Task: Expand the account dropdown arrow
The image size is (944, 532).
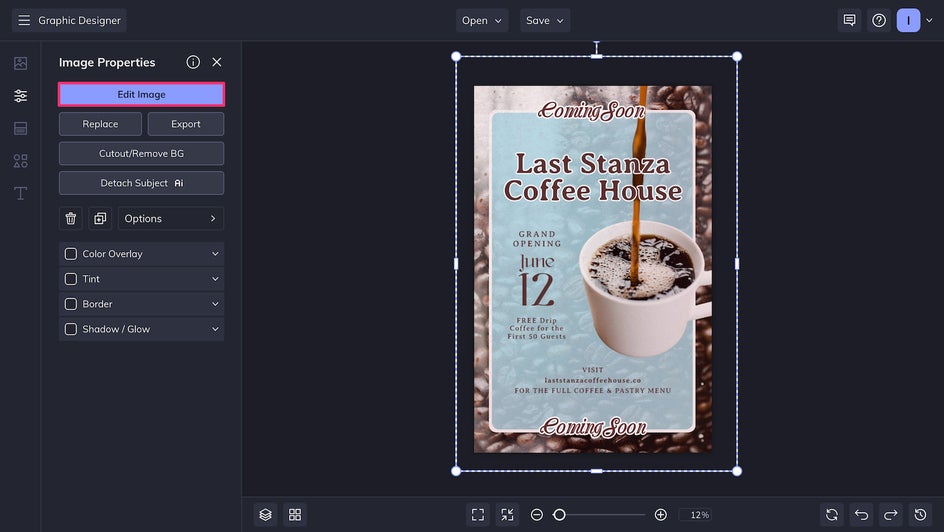Action: pyautogui.click(x=929, y=20)
